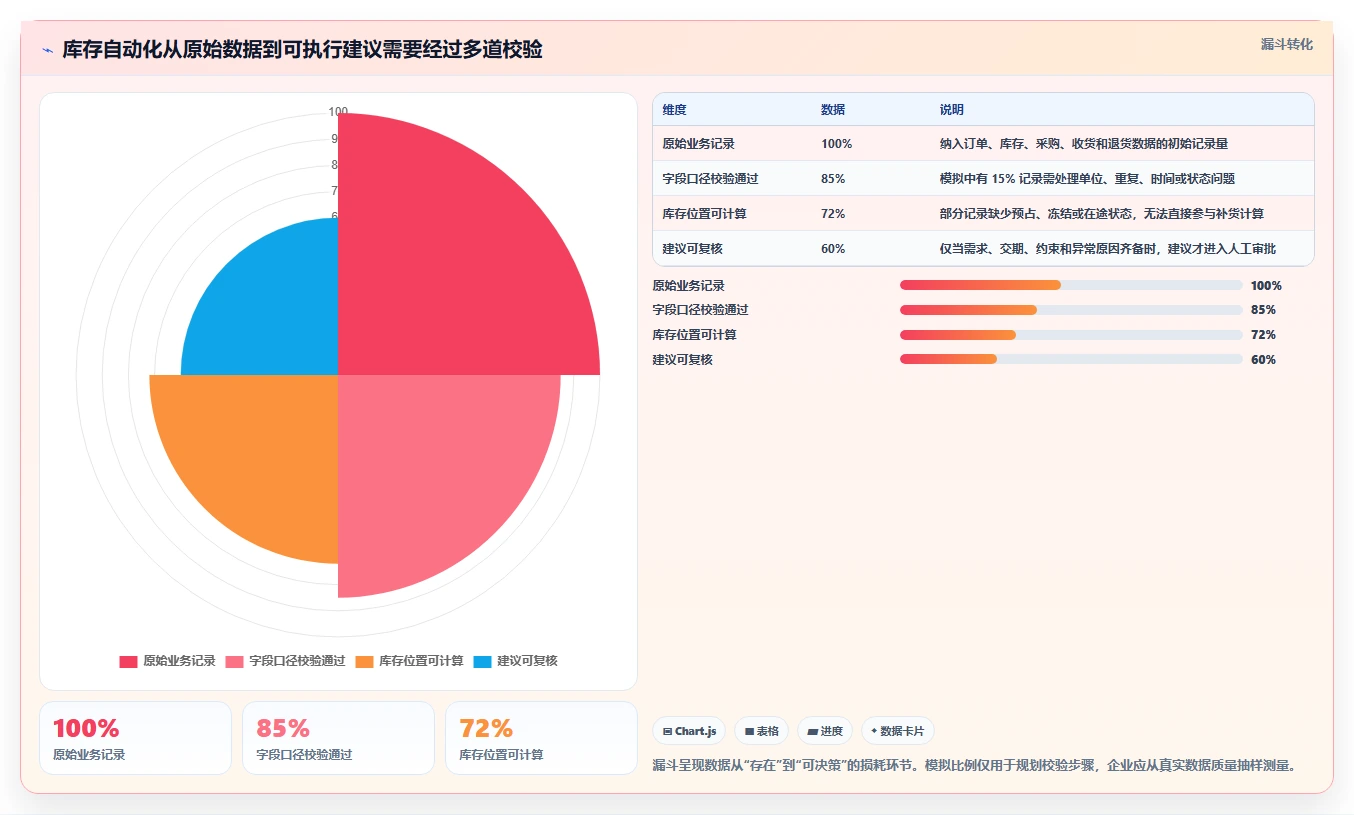Click the description starting 部分记录缺少预占

click(1101, 214)
